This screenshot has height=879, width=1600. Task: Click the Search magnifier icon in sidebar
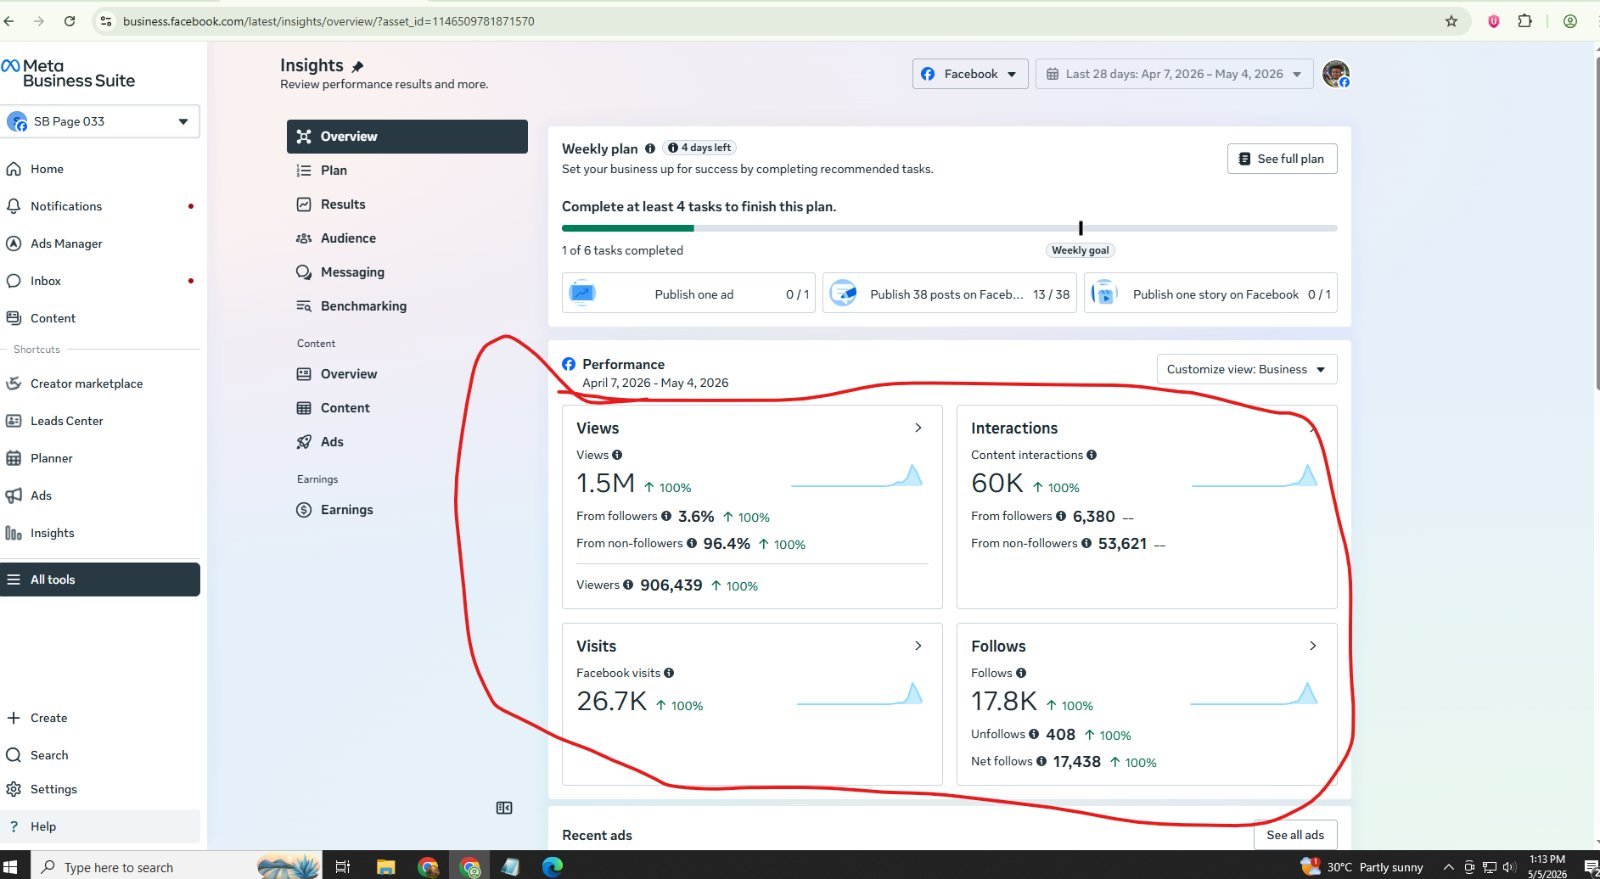click(14, 755)
